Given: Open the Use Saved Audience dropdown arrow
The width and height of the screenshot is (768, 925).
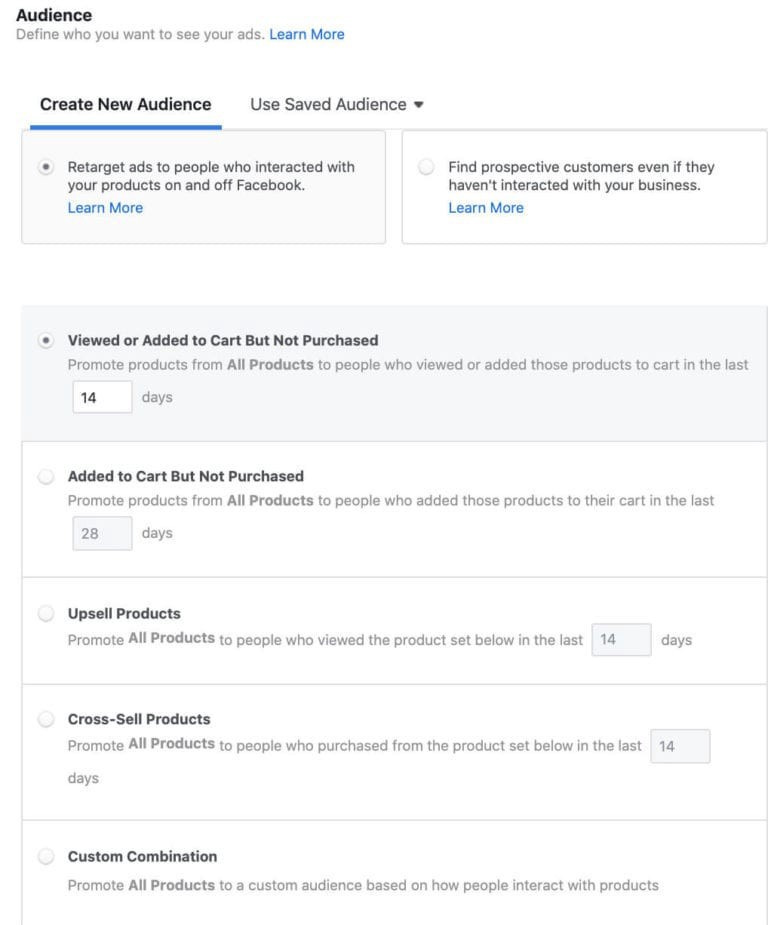Looking at the screenshot, I should [419, 105].
